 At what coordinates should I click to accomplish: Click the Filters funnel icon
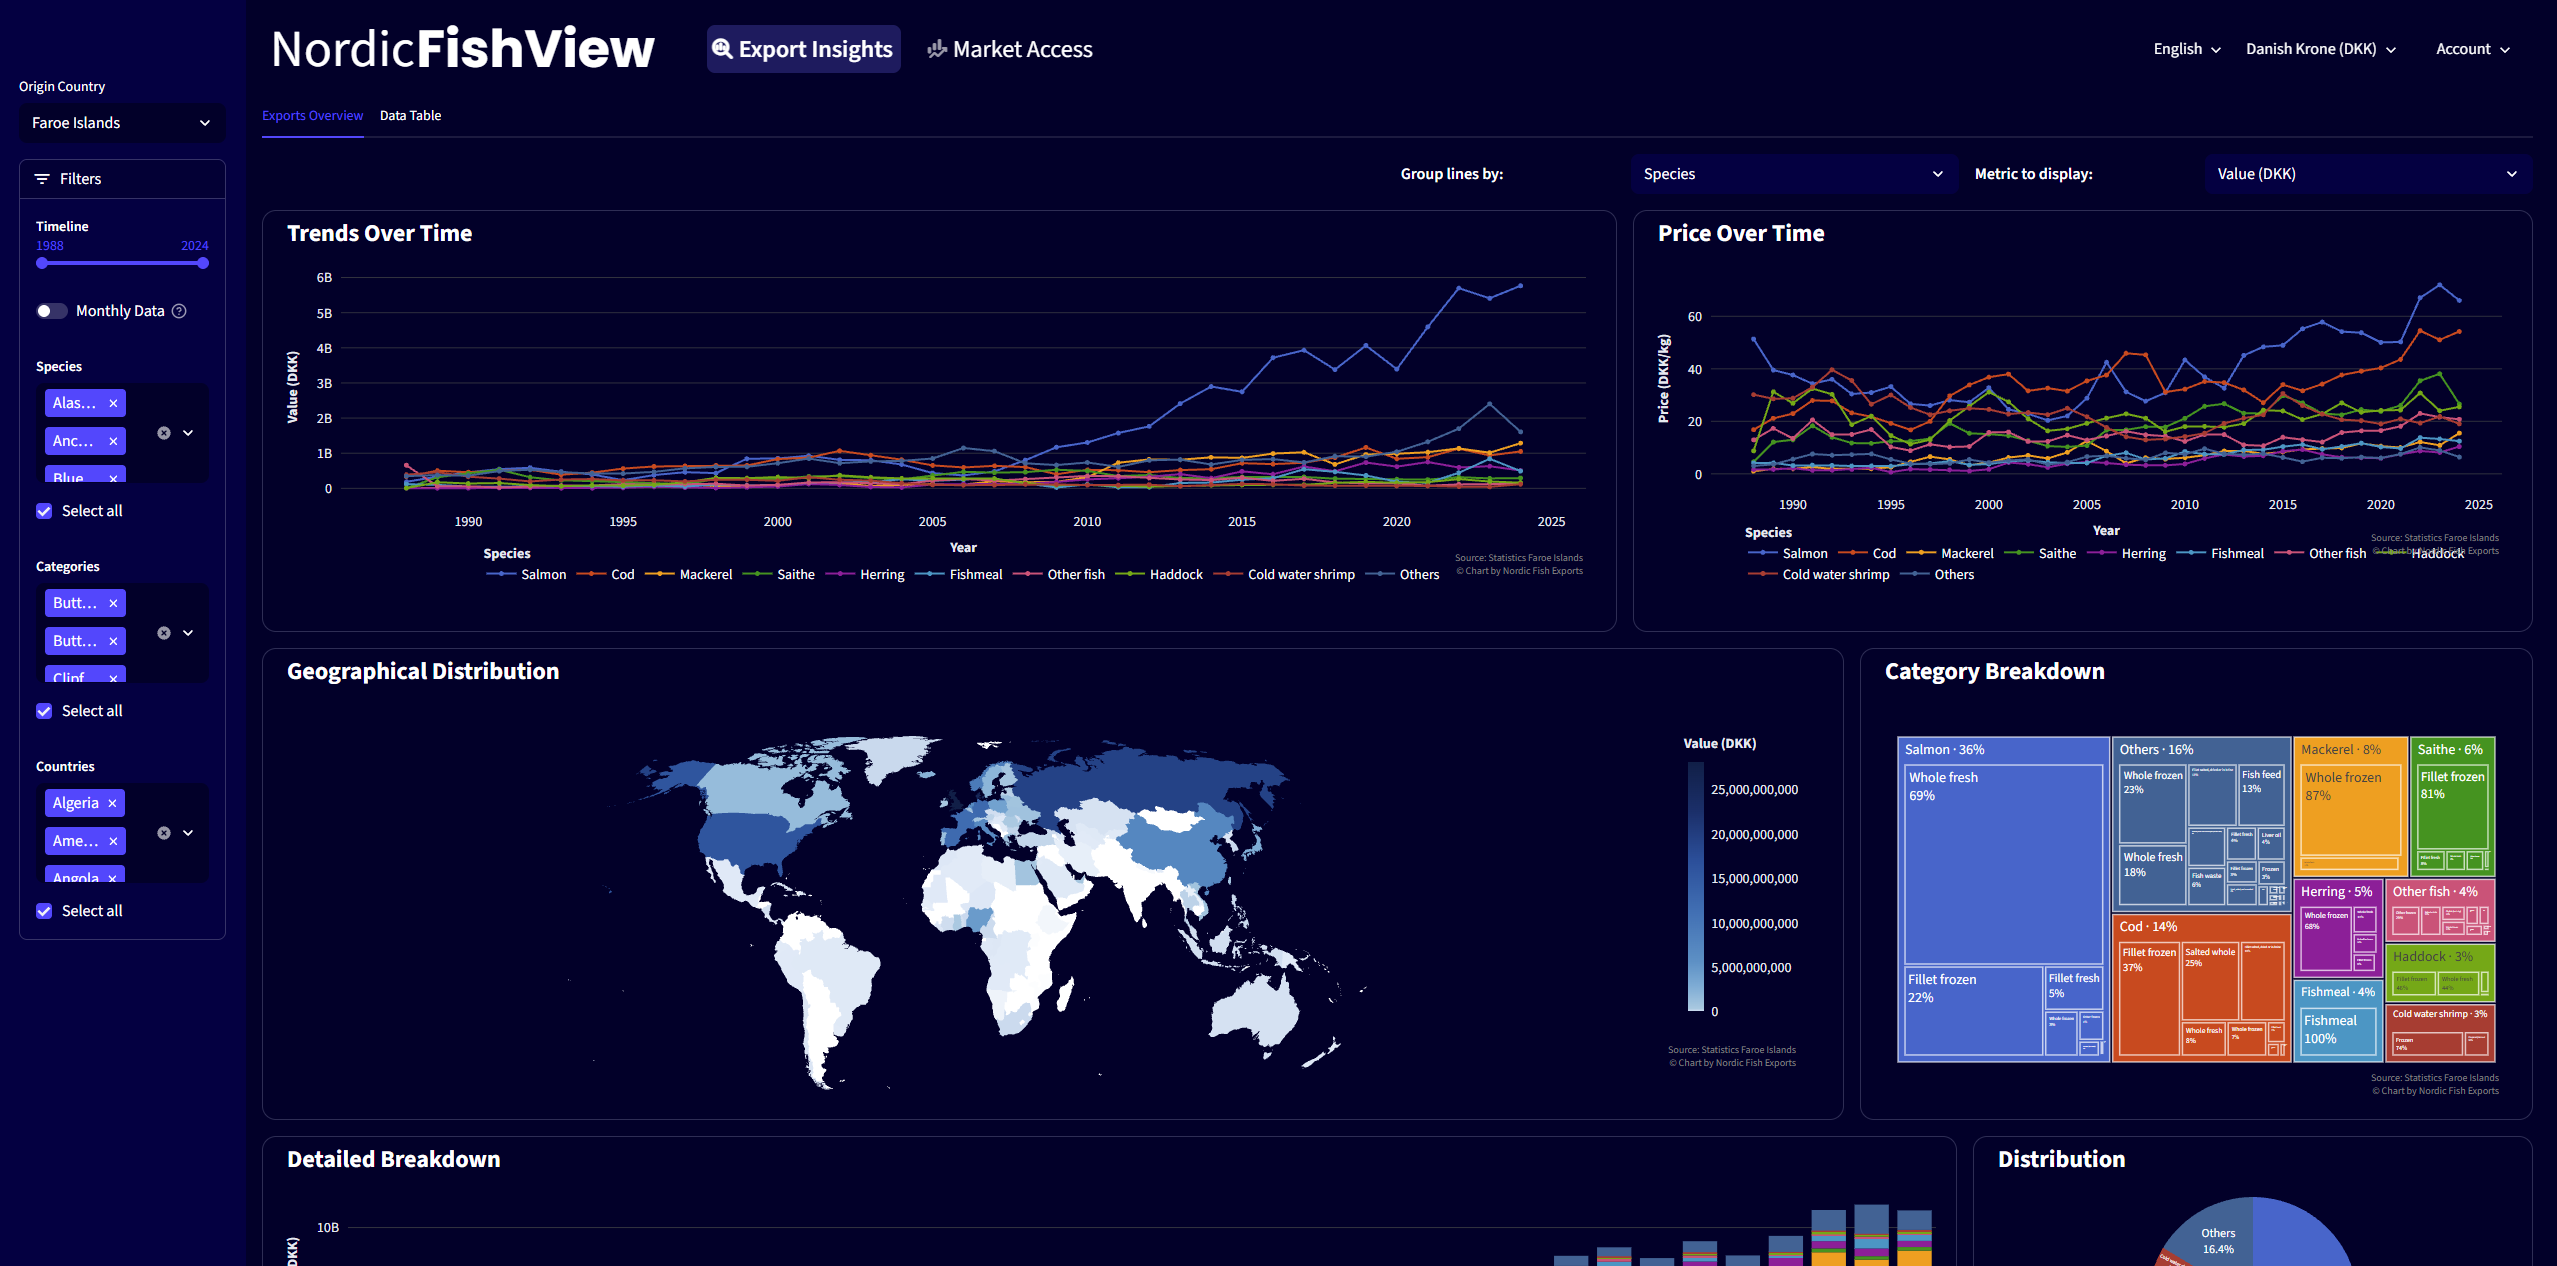42,179
